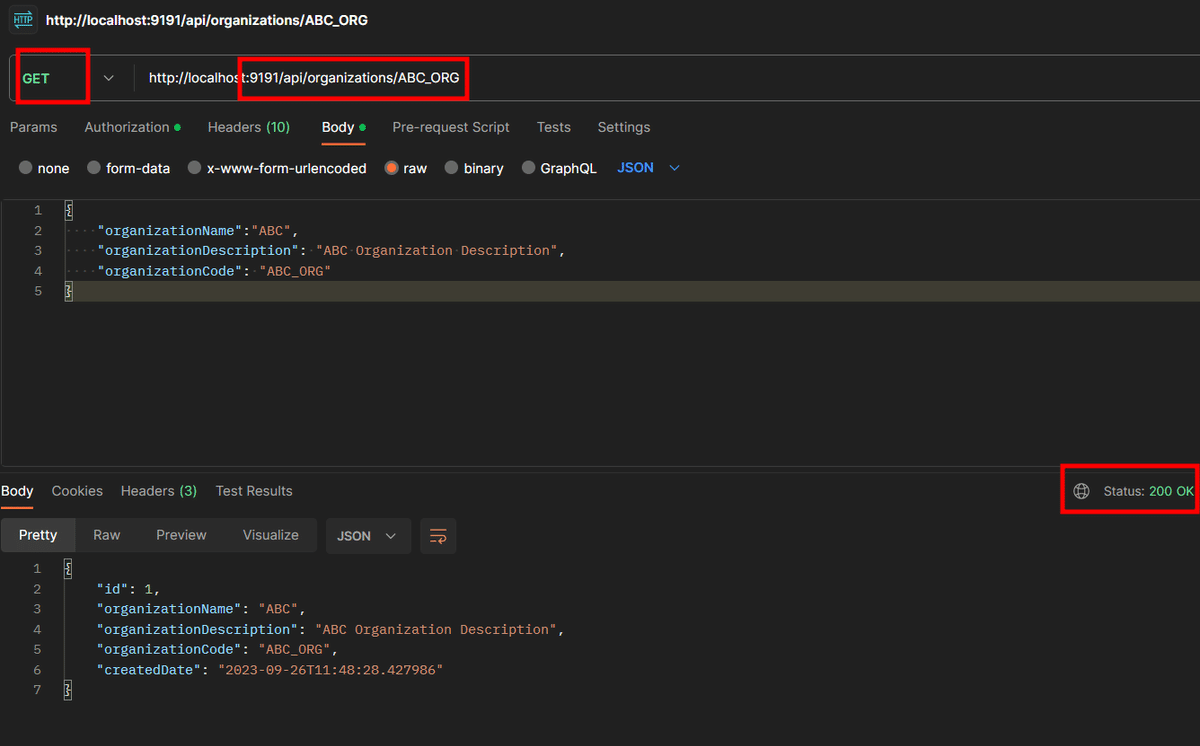Switch to the response Body tab
1200x746 pixels.
[x=17, y=491]
